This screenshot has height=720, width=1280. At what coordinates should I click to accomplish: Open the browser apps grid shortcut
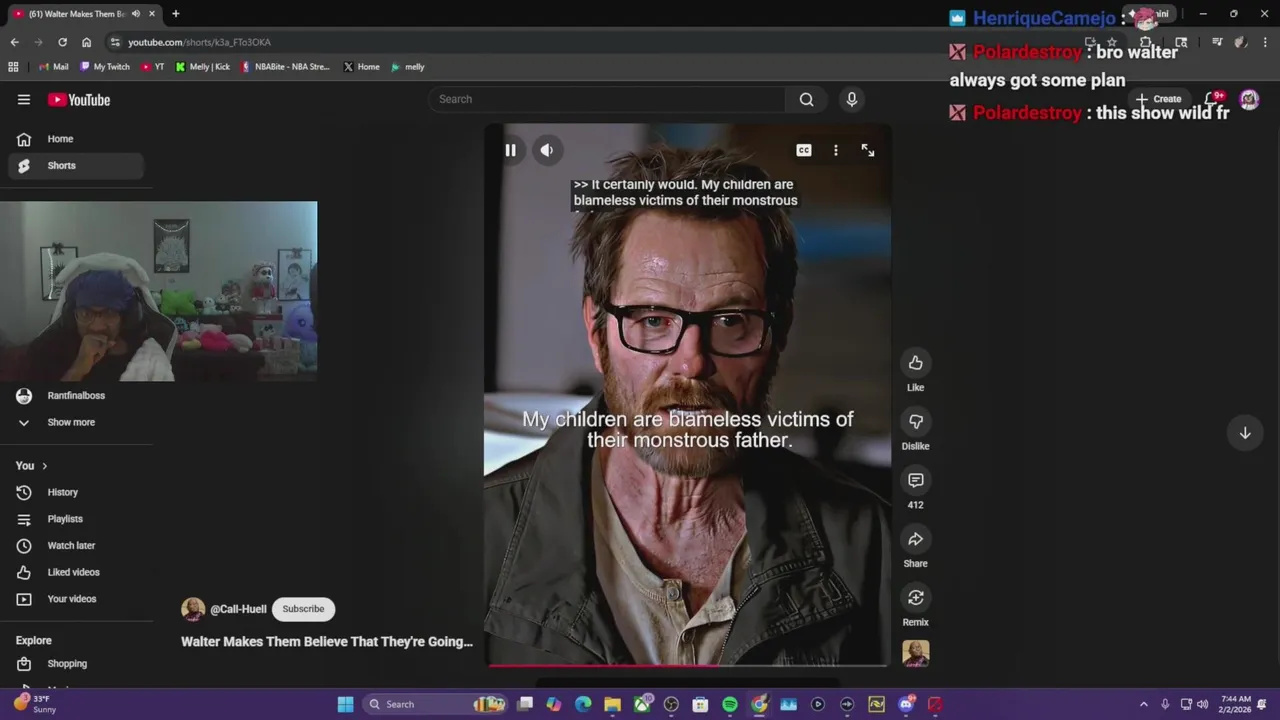point(13,67)
